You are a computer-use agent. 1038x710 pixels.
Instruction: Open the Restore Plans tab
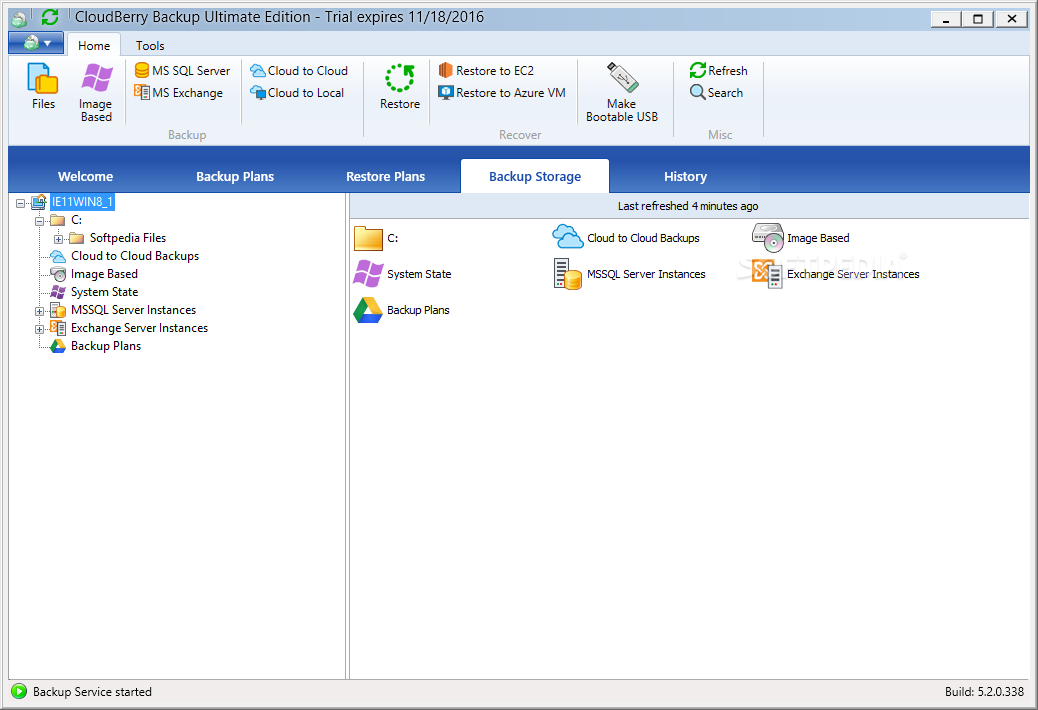(x=385, y=177)
